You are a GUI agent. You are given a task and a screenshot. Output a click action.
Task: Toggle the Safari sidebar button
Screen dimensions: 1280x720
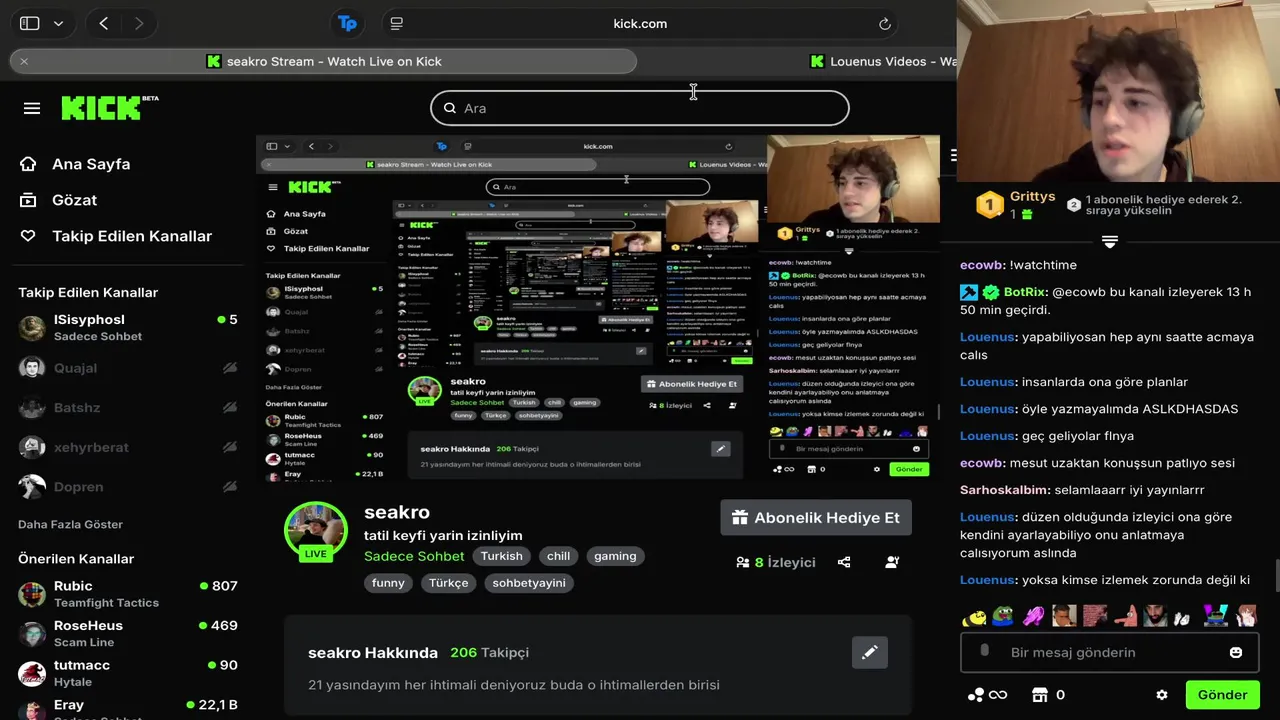(x=30, y=23)
